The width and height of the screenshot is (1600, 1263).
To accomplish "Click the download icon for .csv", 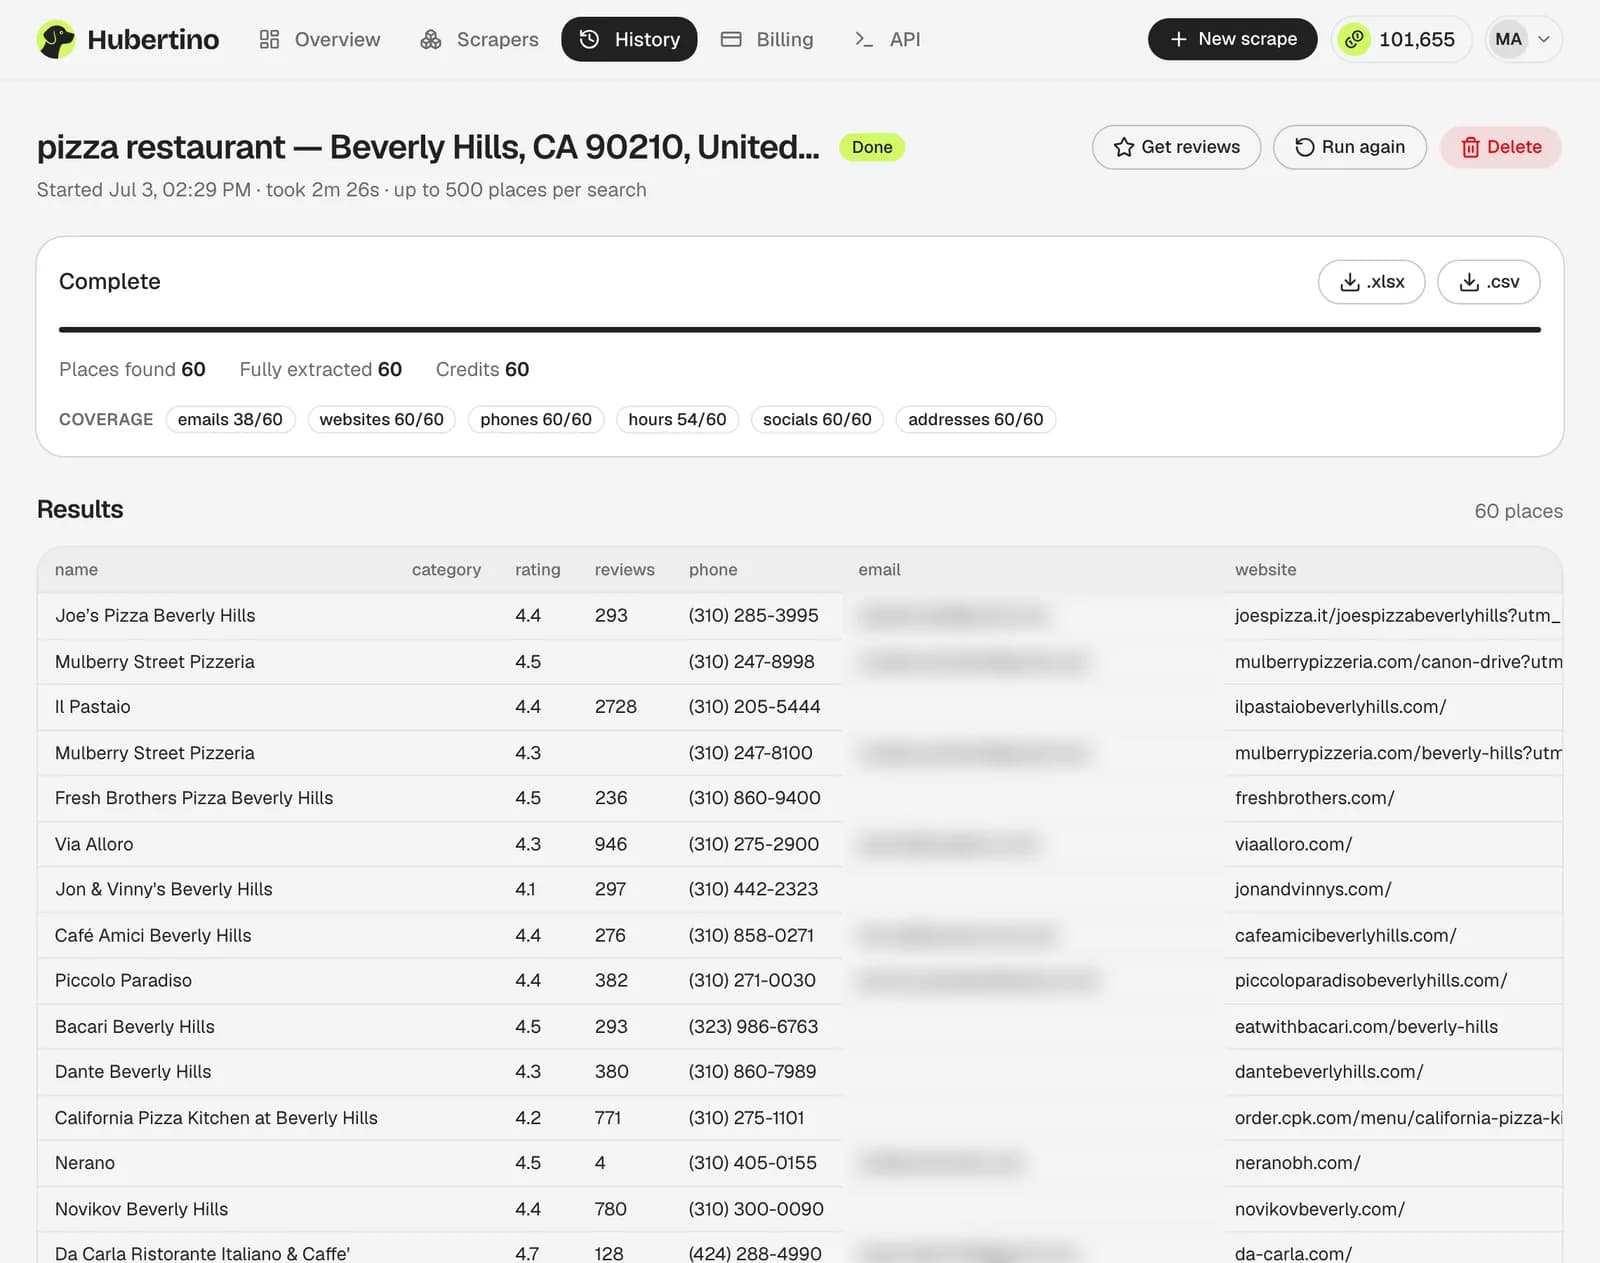I will pos(1469,282).
